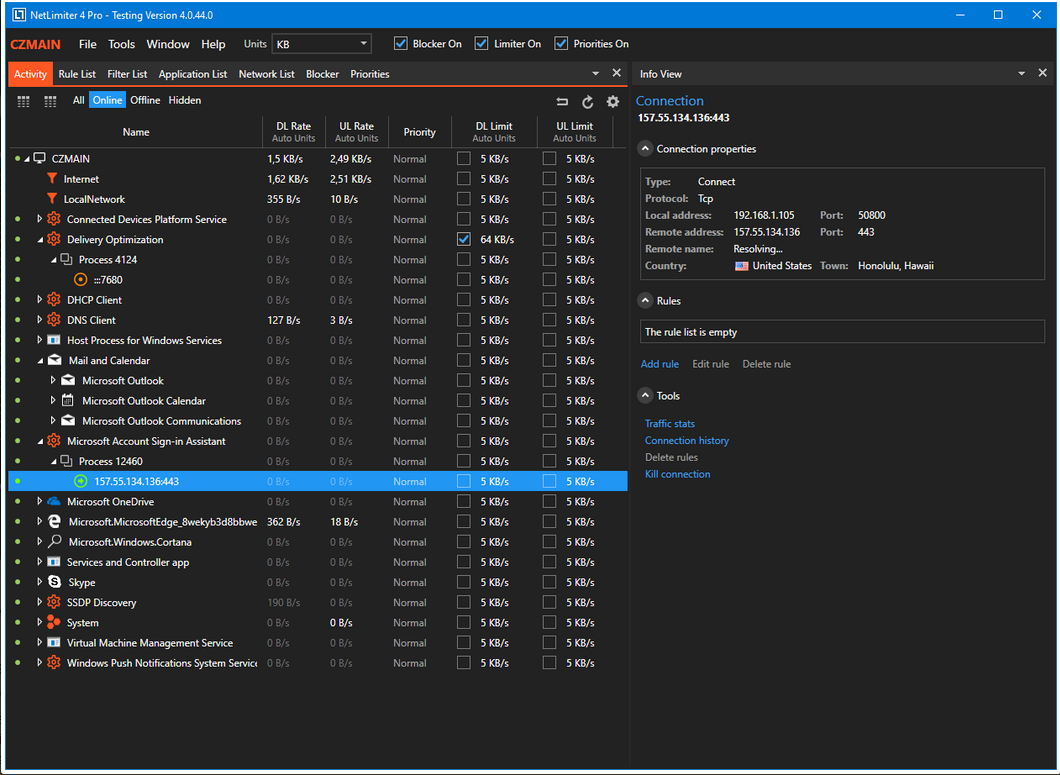Image resolution: width=1060 pixels, height=775 pixels.
Task: Collapse the Rules section in Info View
Action: pos(646,301)
